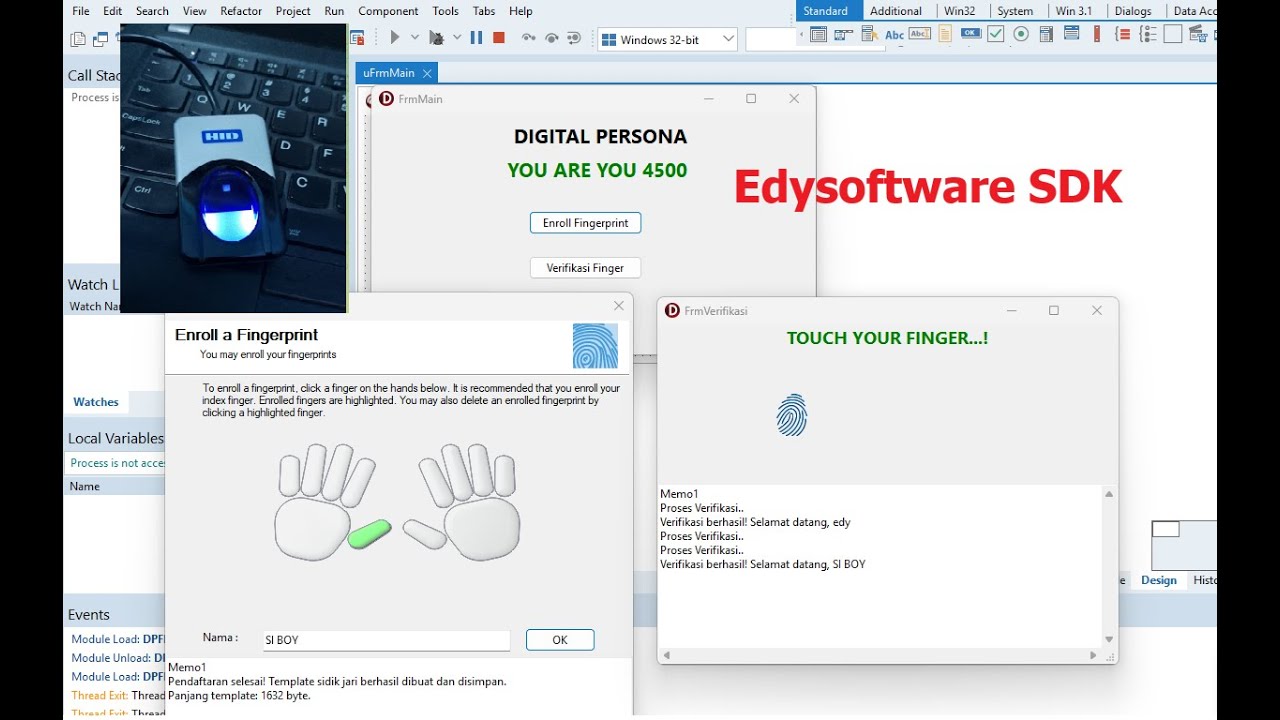
Task: Select the TPanel palette icon
Action: [x=1173, y=34]
